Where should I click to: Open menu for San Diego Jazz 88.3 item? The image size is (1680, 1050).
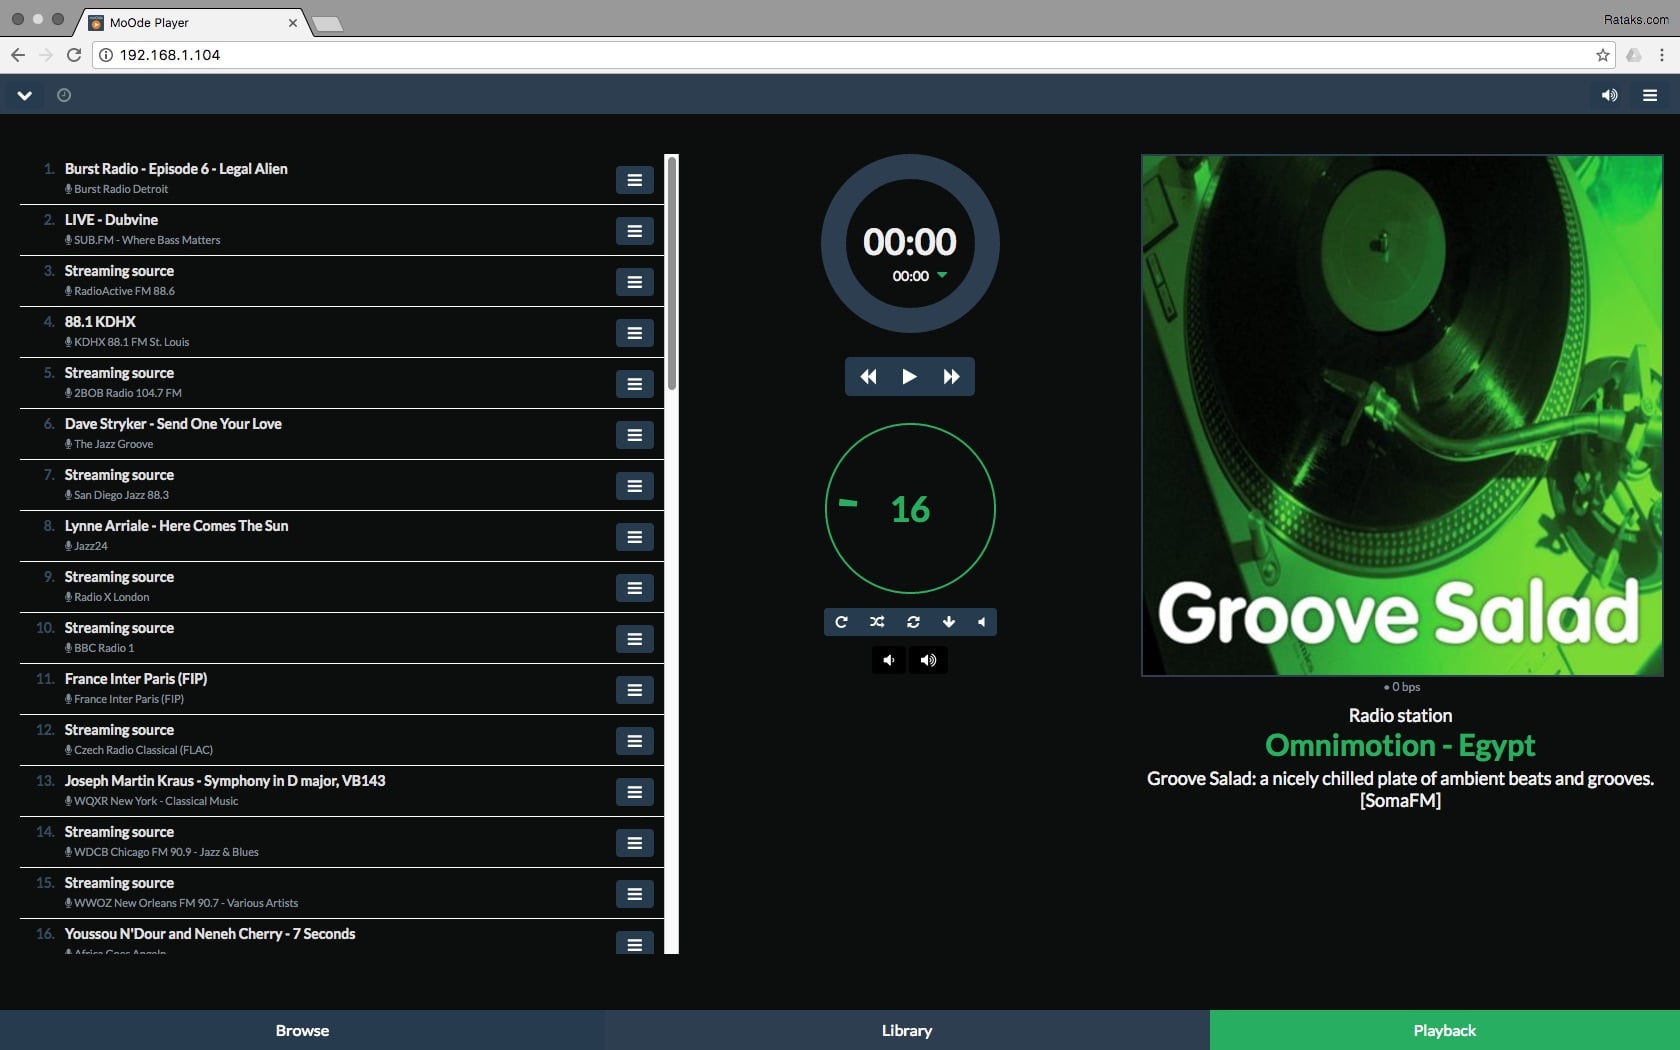(x=634, y=486)
